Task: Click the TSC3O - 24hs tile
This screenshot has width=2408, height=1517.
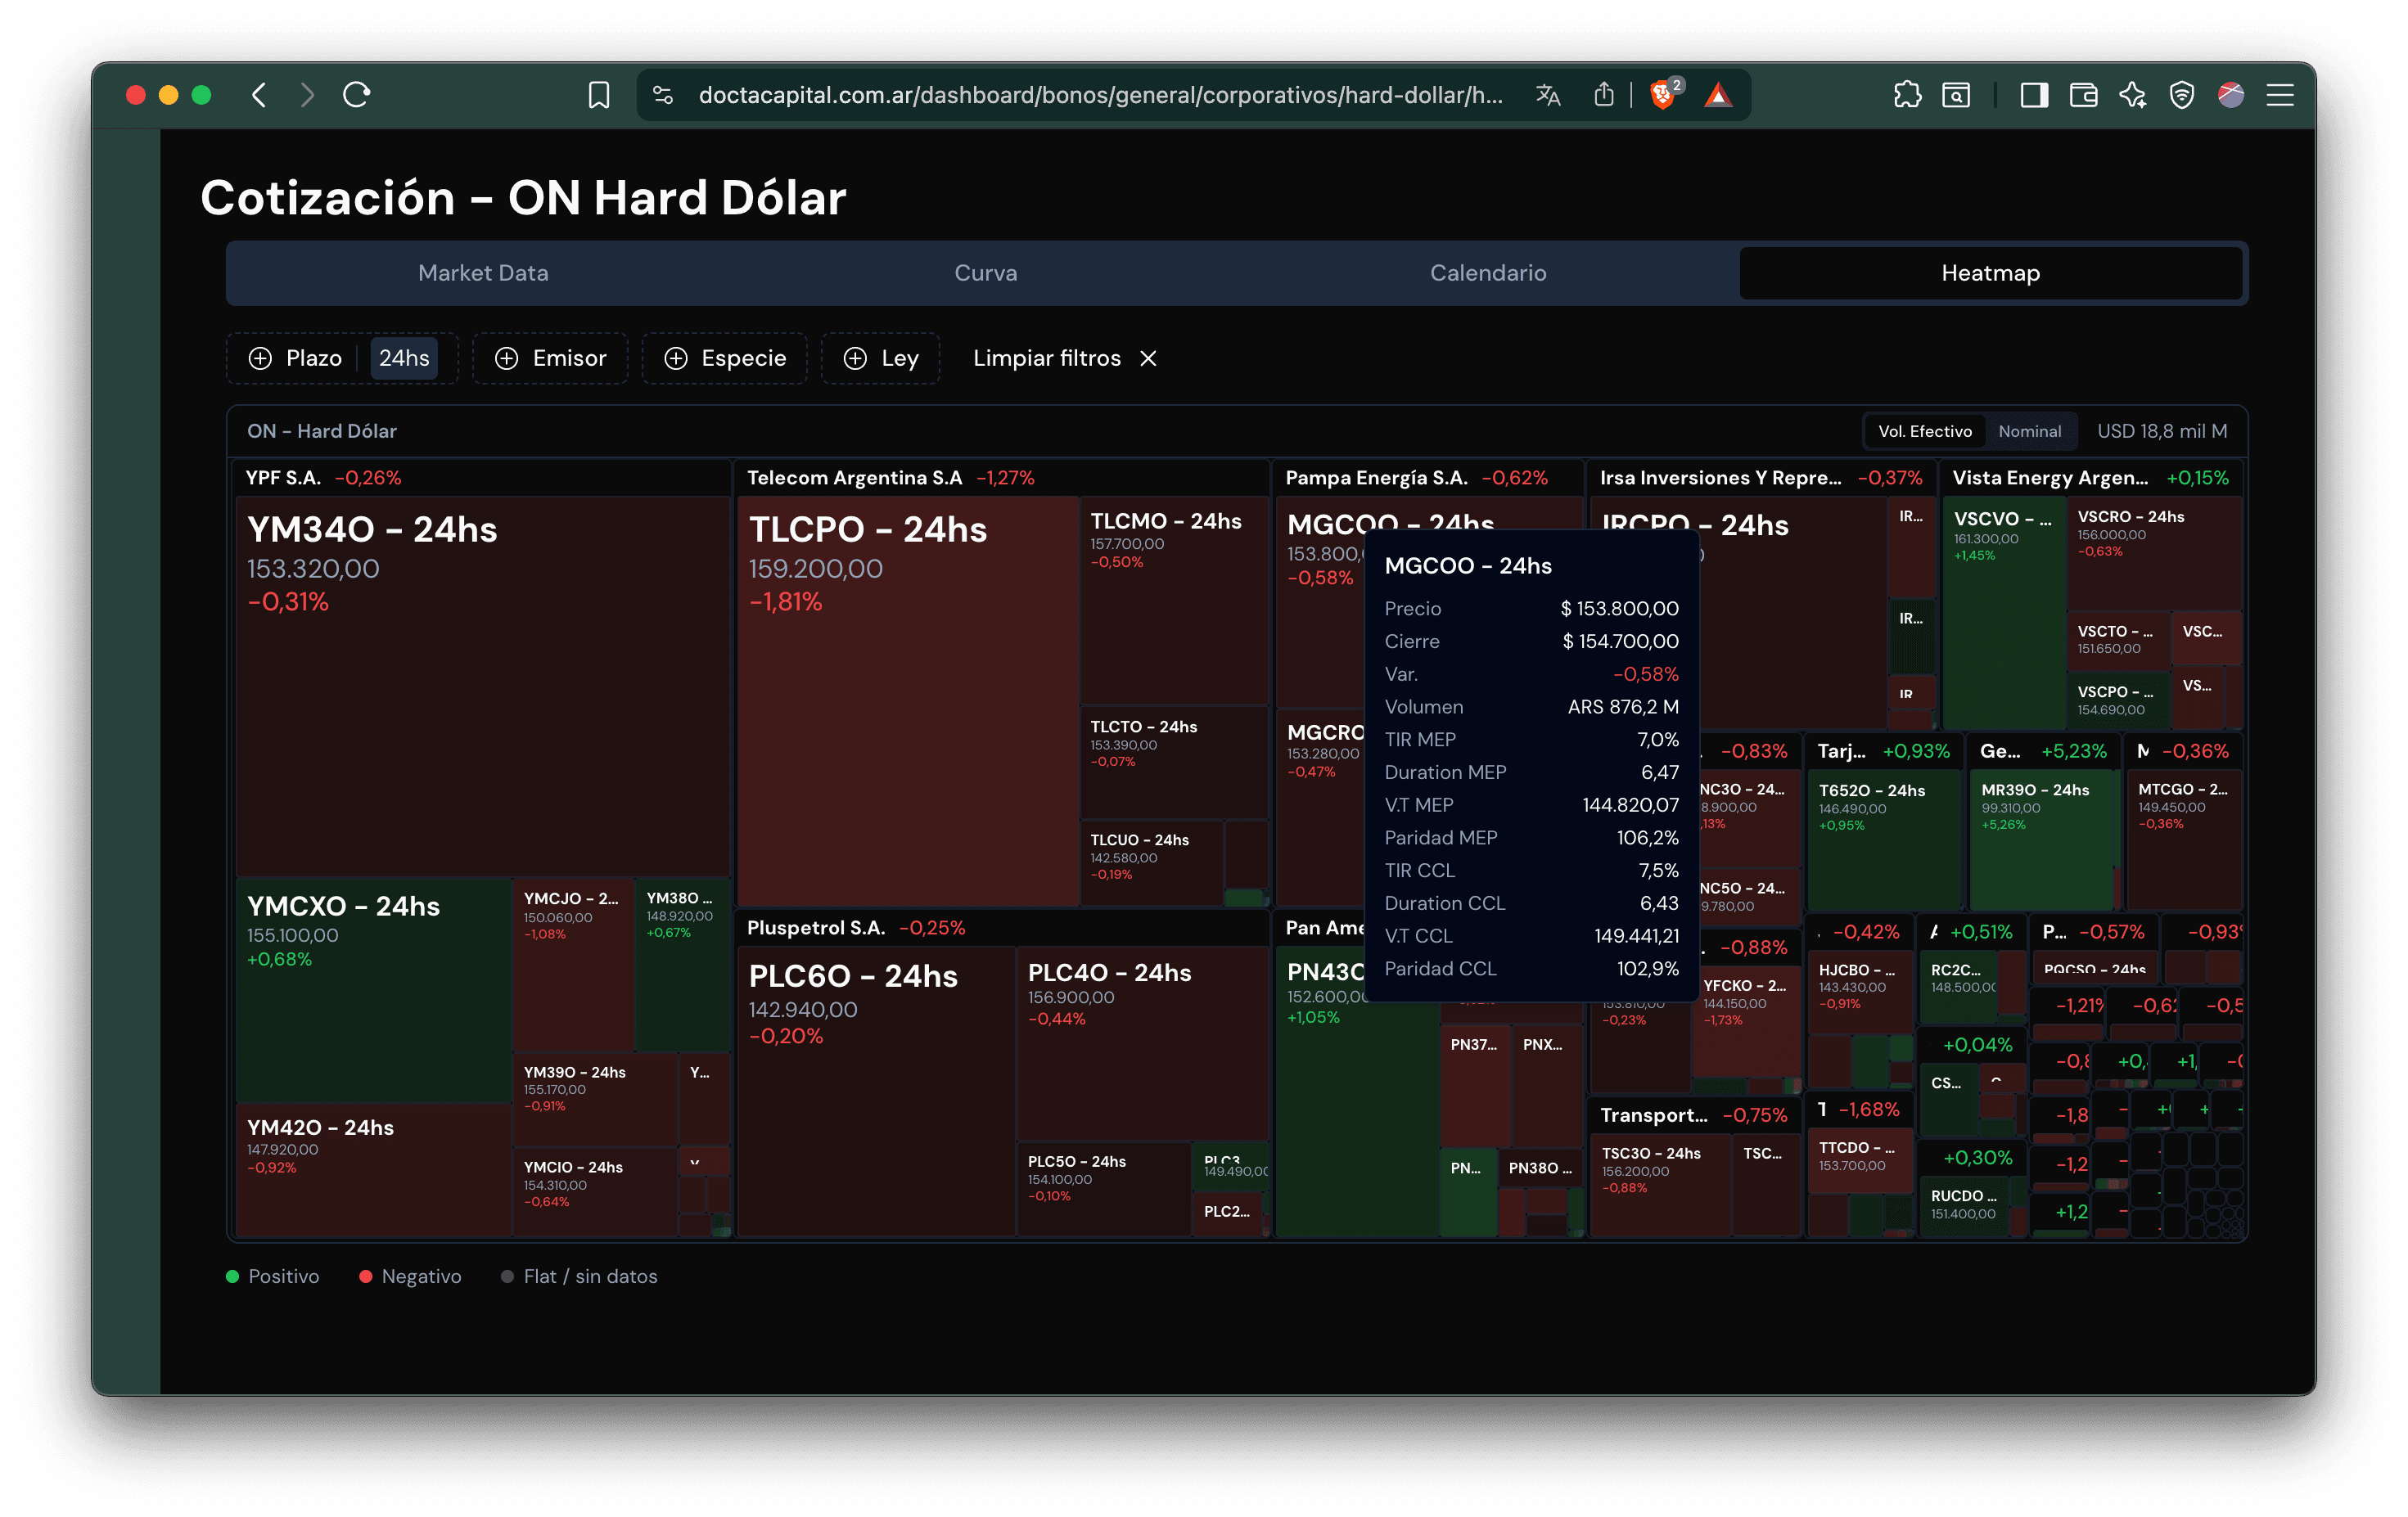Action: click(1661, 1185)
